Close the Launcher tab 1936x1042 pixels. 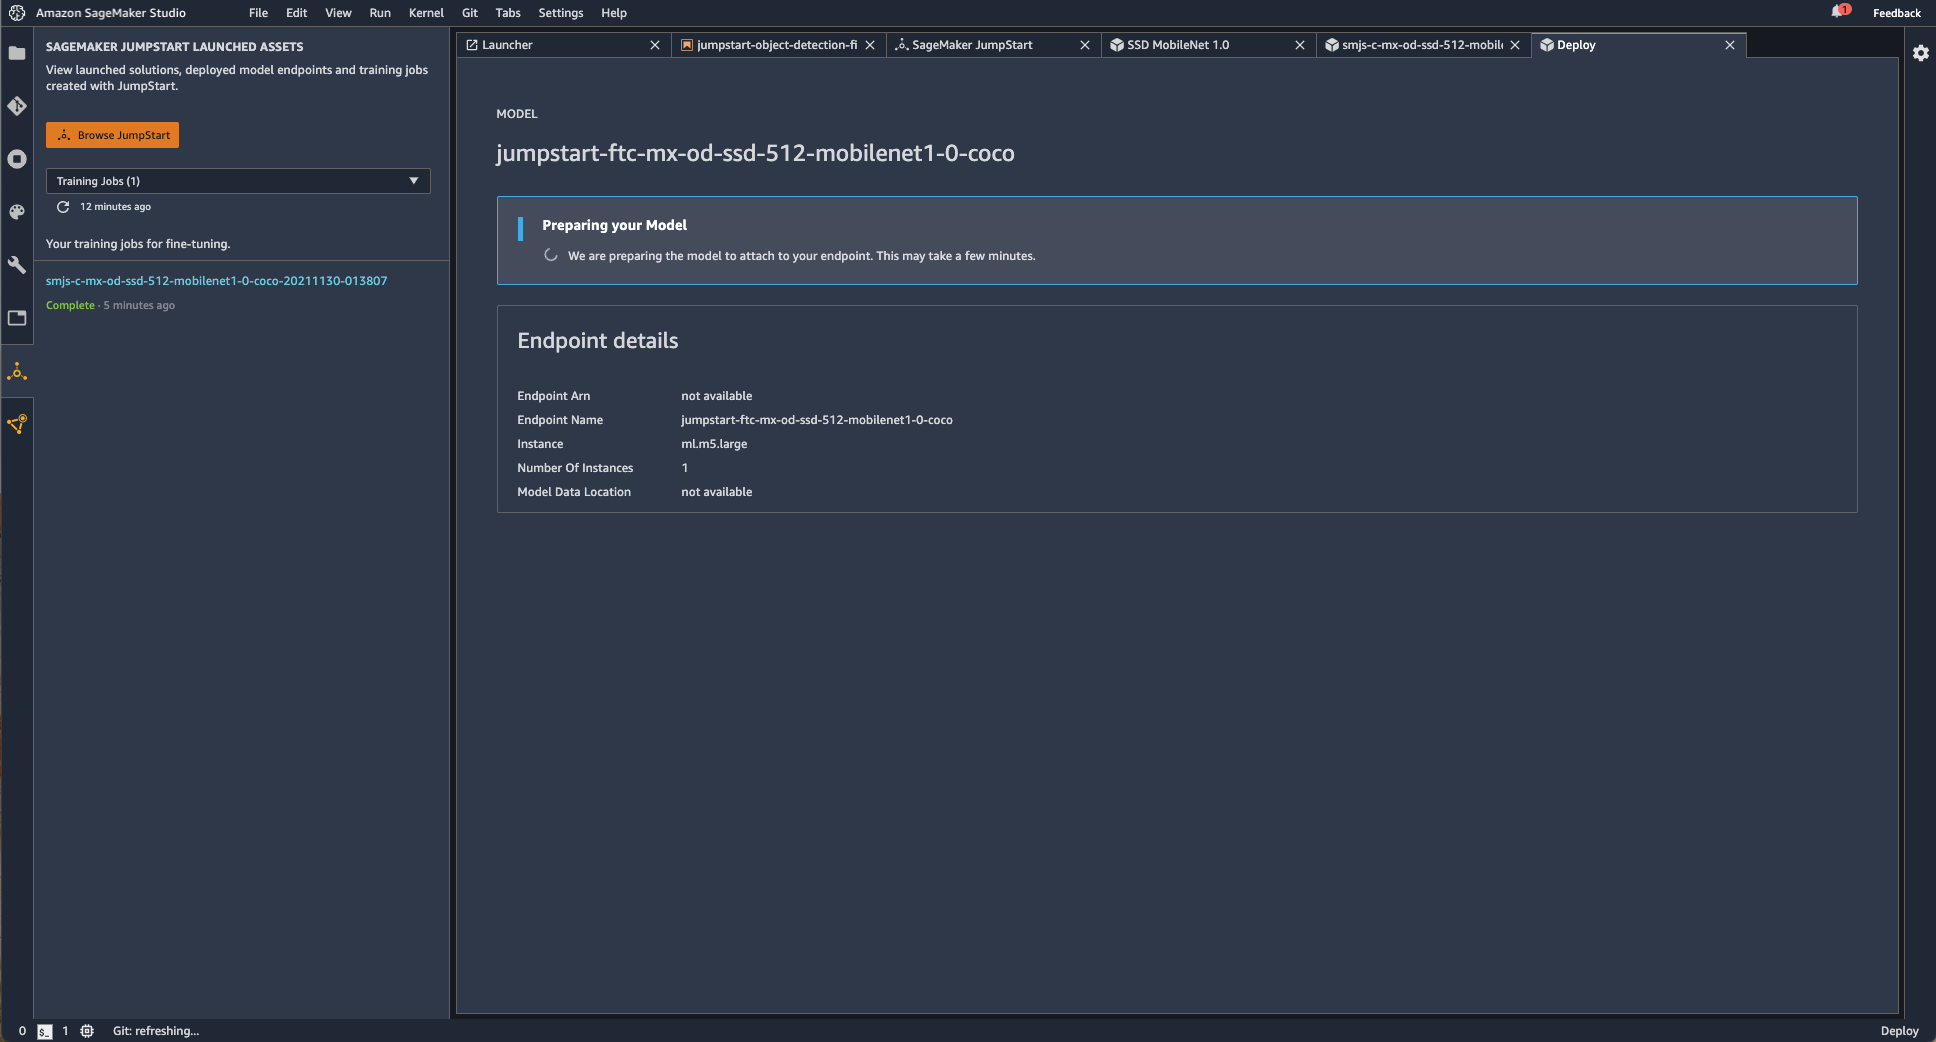655,45
